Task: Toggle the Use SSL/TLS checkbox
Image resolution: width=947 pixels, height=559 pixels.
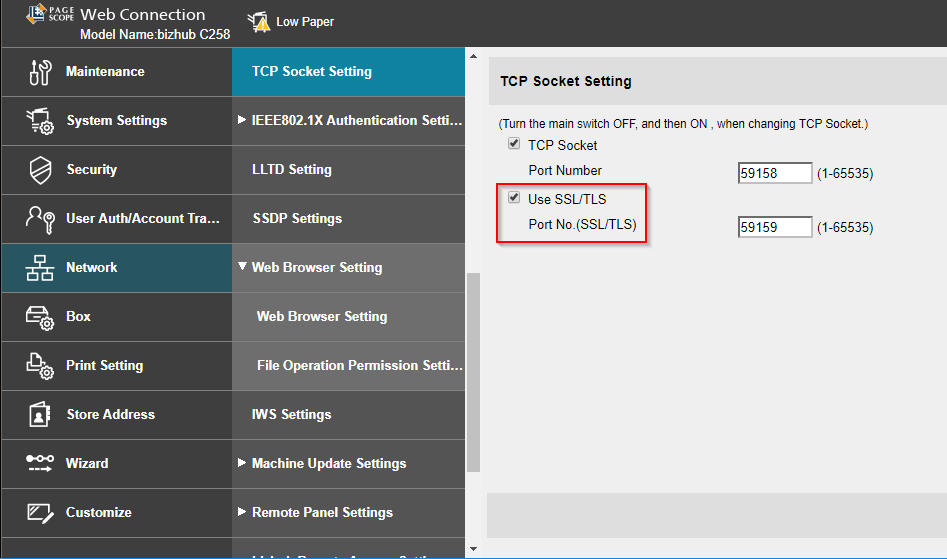Action: coord(514,199)
